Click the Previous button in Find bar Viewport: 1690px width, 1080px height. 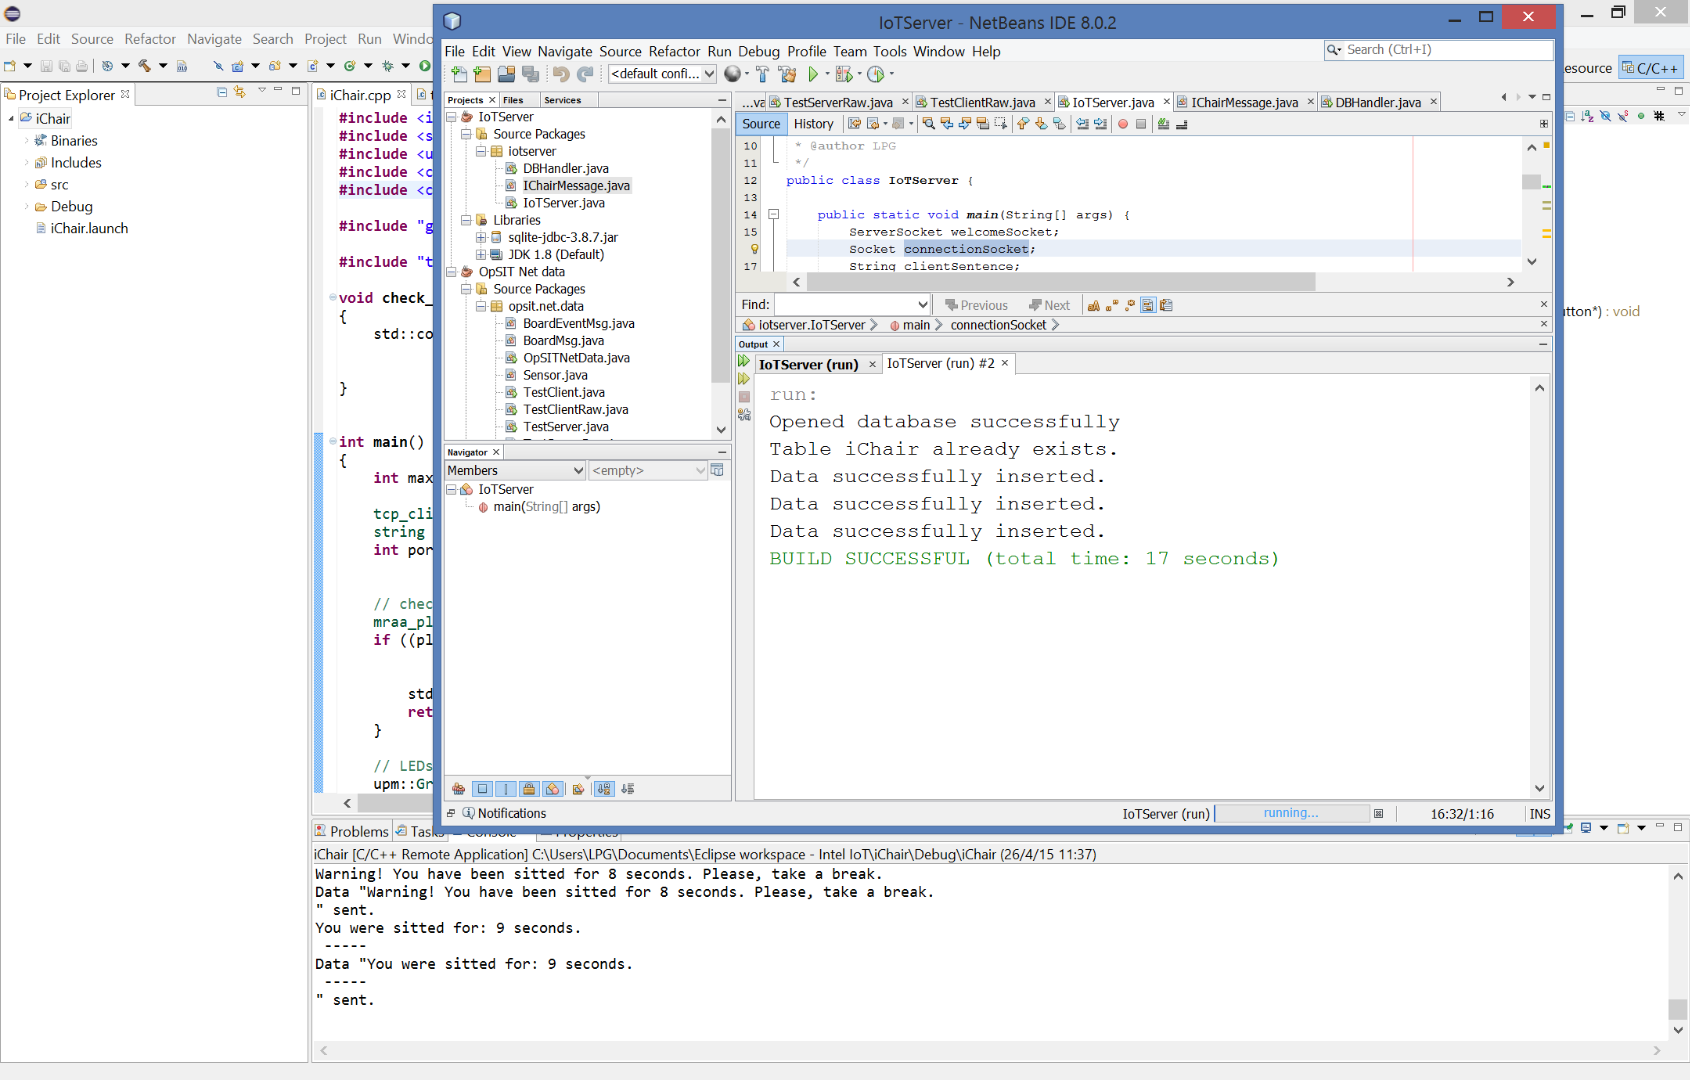[976, 306]
